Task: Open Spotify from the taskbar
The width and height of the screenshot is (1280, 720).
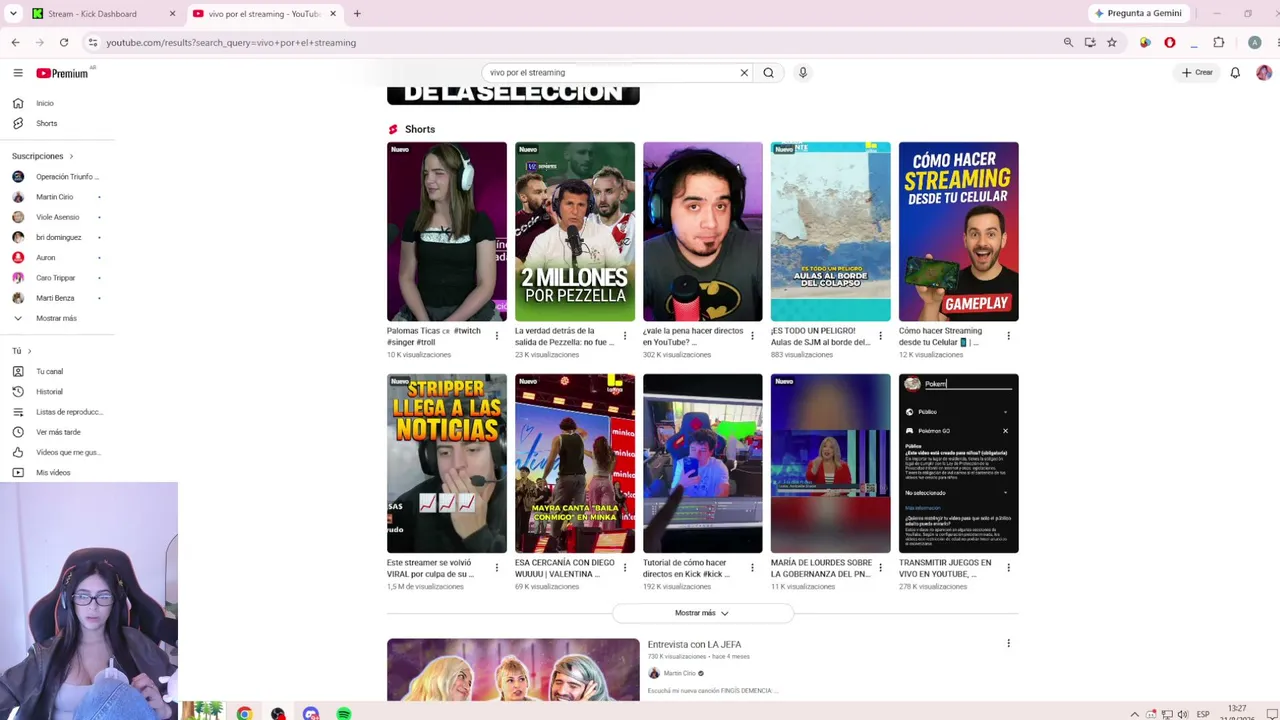Action: [x=344, y=714]
